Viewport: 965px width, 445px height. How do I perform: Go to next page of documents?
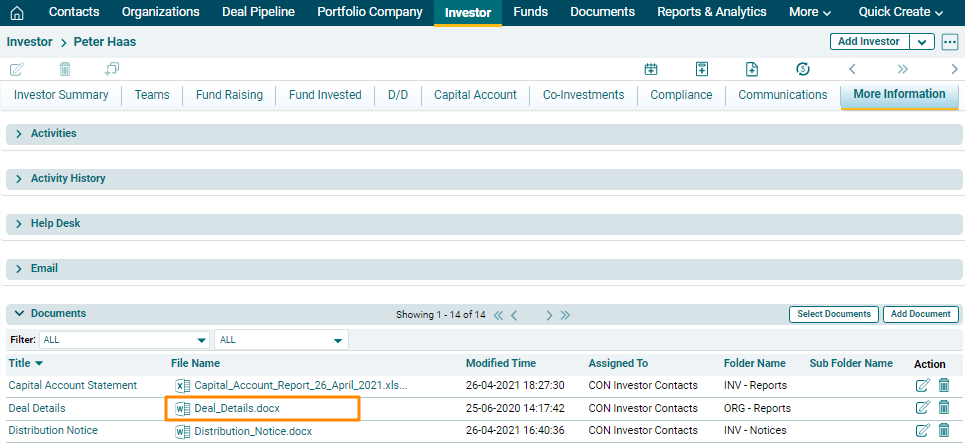(549, 315)
